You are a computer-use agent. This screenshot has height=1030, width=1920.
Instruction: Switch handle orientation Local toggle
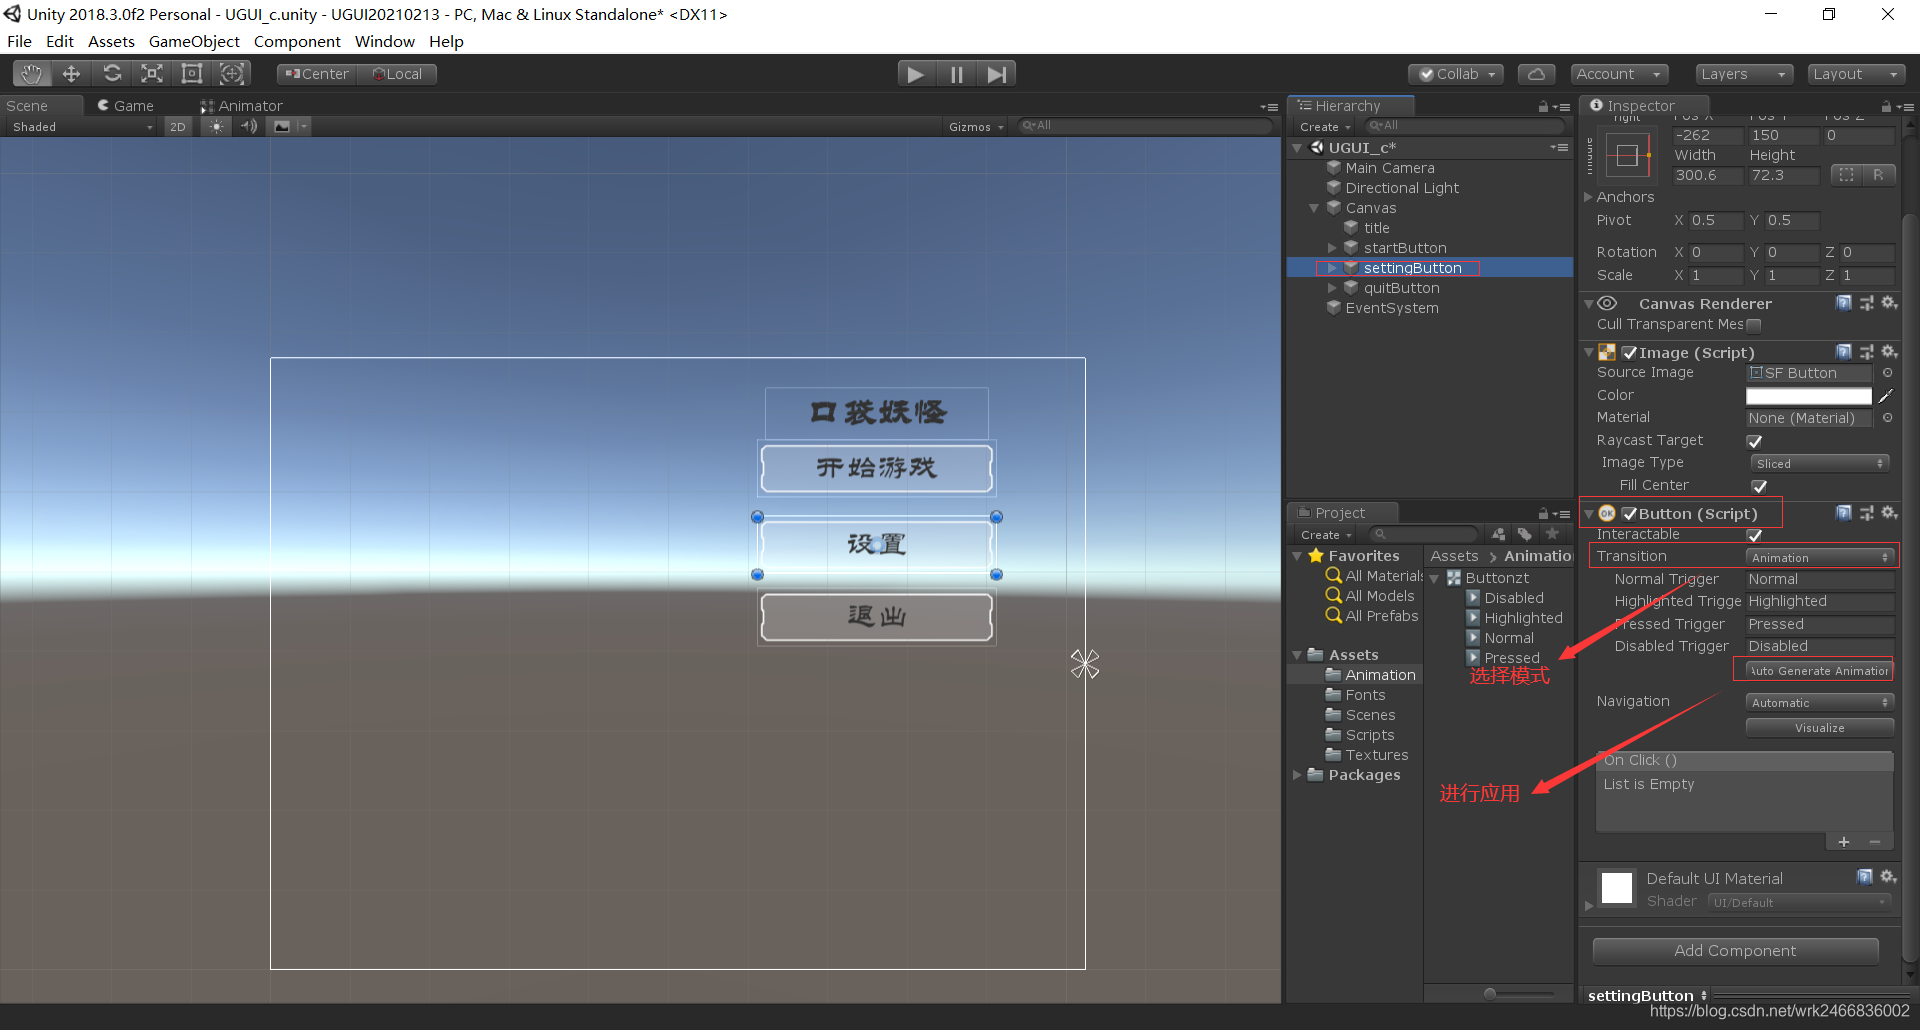[x=397, y=74]
